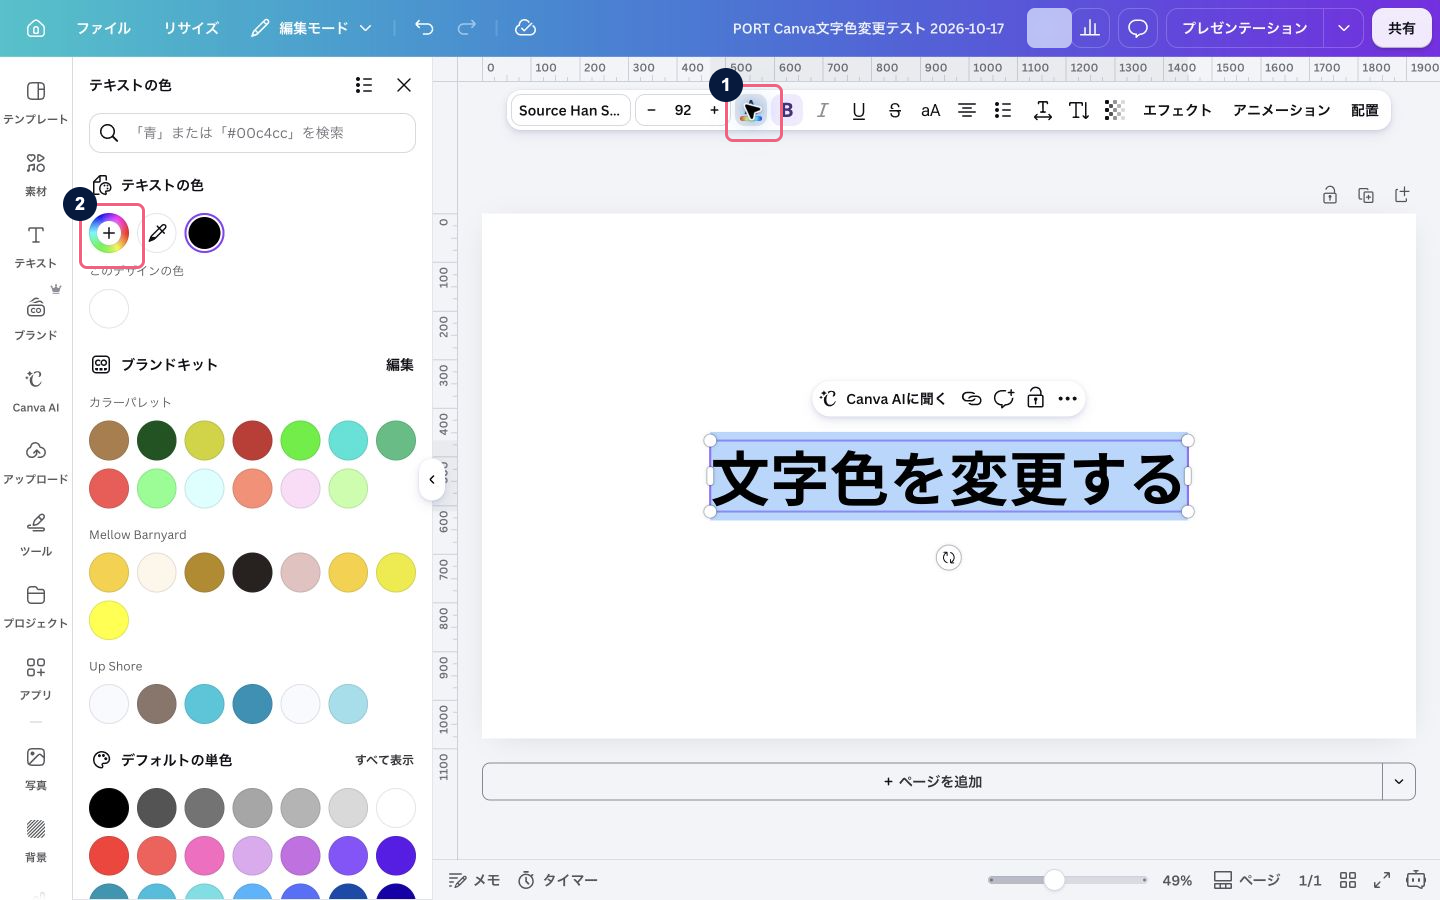Select the dark green palette swatch

pyautogui.click(x=157, y=440)
